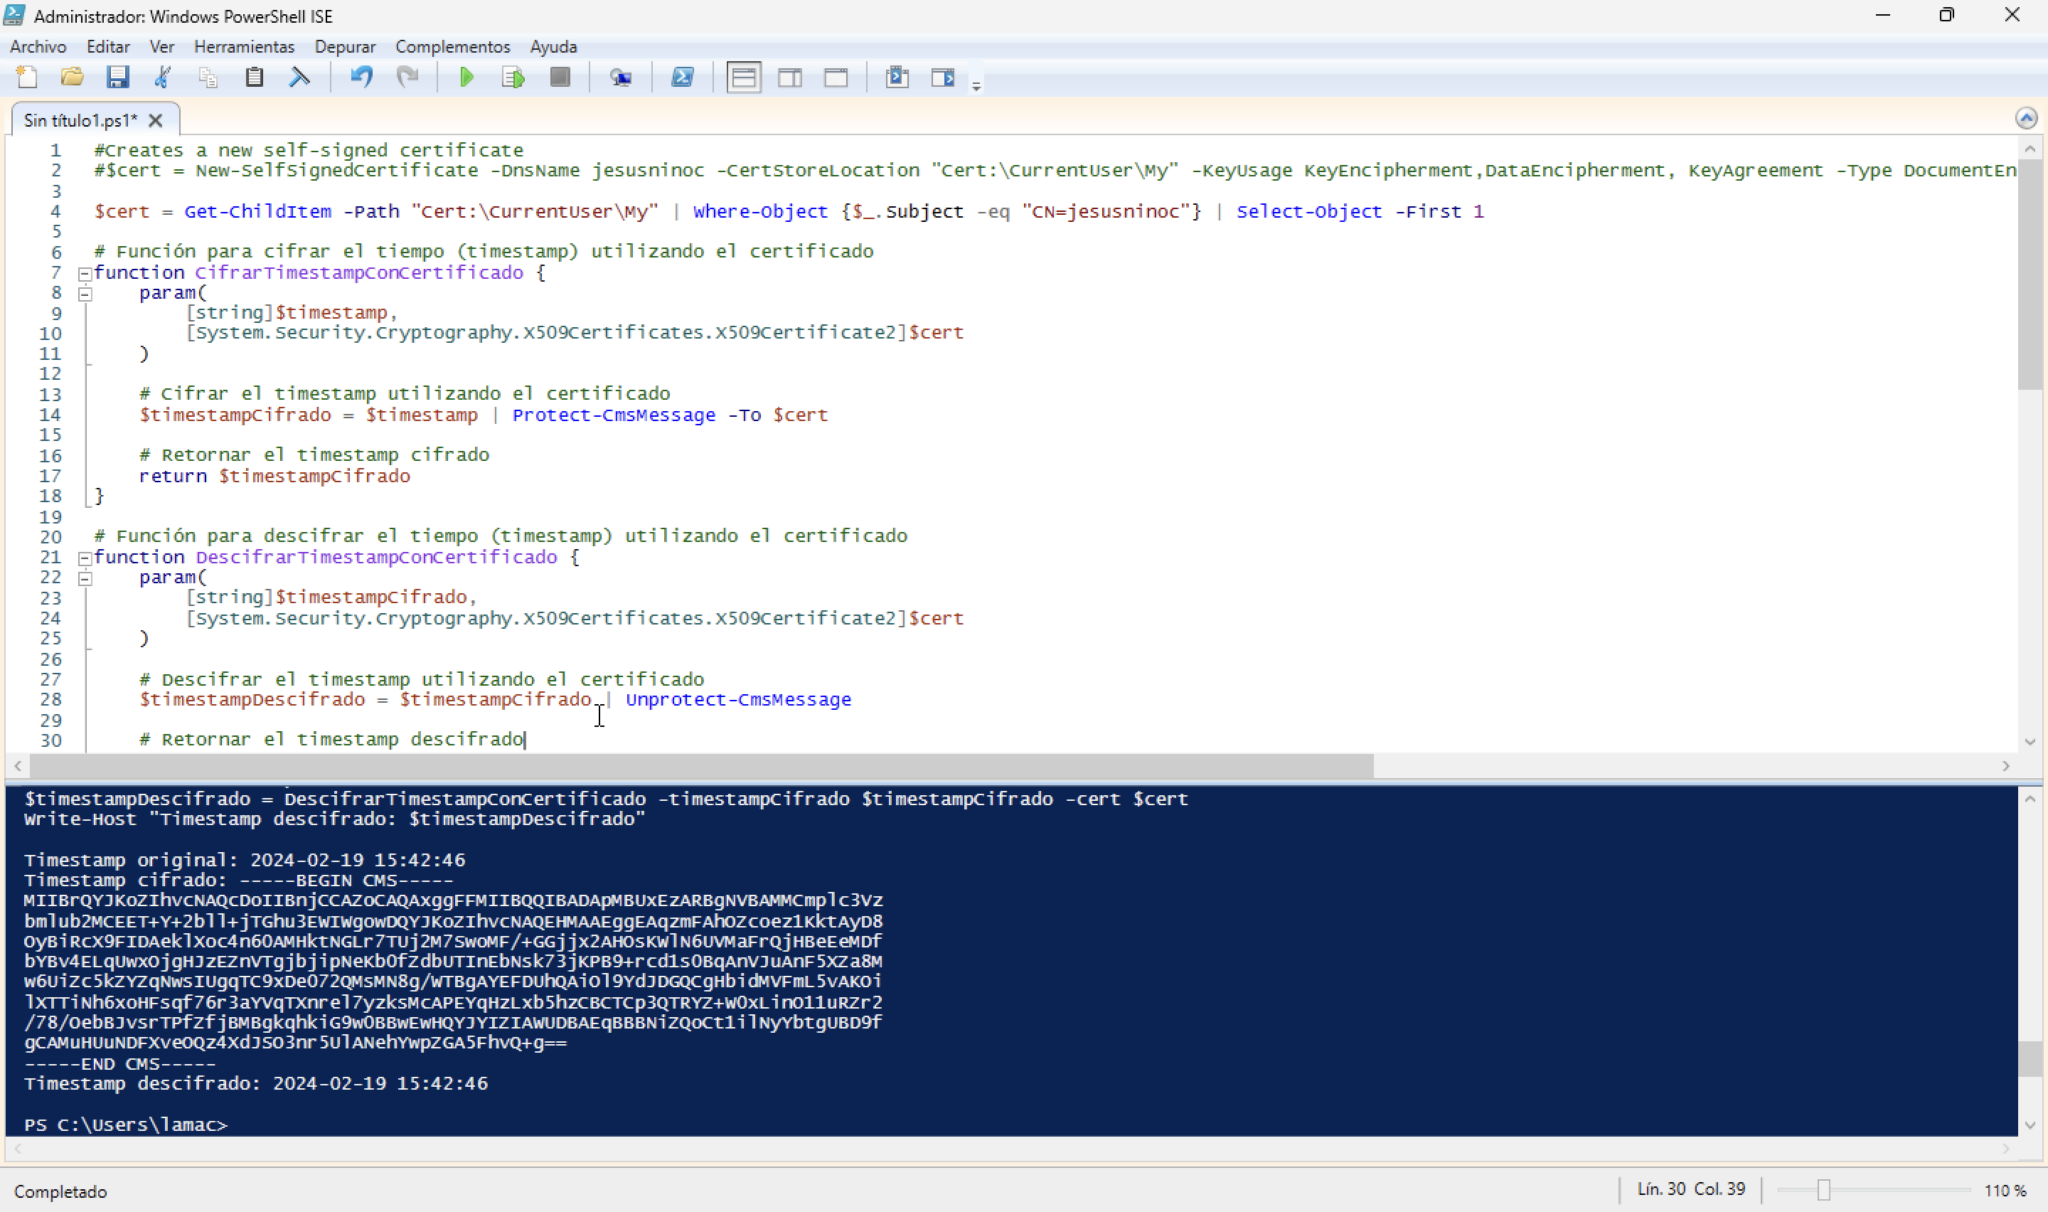Screen dimensions: 2048x1212
Task: Collapse the param block at line 8
Action: coord(87,293)
